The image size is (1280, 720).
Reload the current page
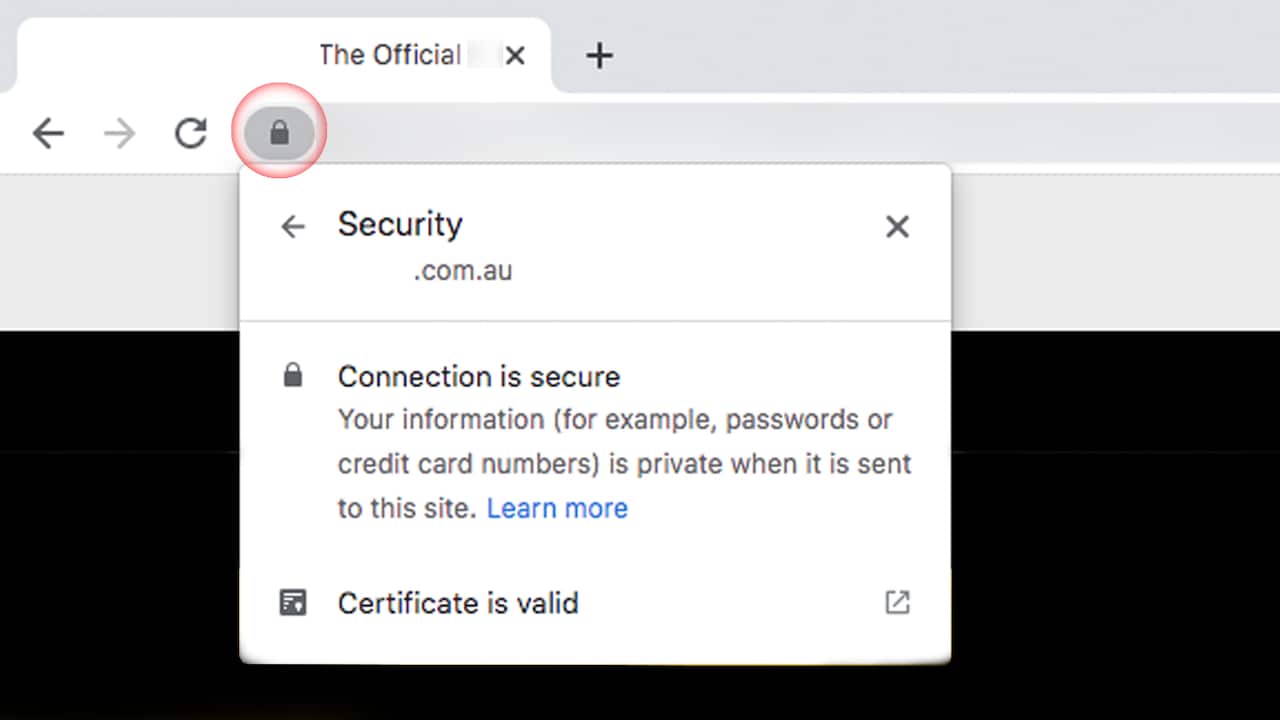click(x=190, y=132)
